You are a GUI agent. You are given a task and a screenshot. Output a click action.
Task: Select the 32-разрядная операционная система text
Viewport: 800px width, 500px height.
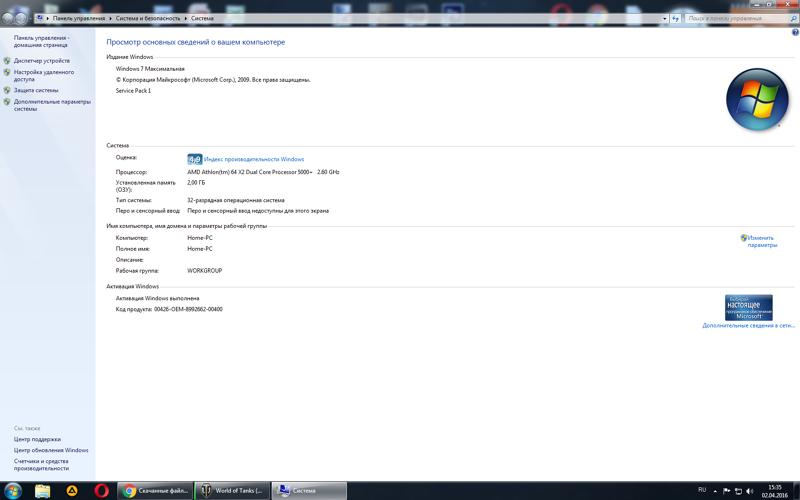coord(236,201)
